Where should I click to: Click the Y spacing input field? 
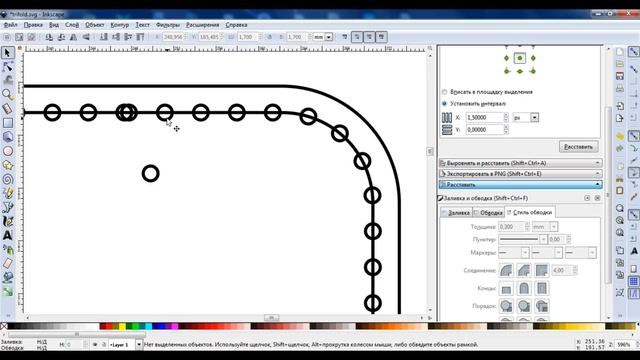pyautogui.click(x=484, y=130)
